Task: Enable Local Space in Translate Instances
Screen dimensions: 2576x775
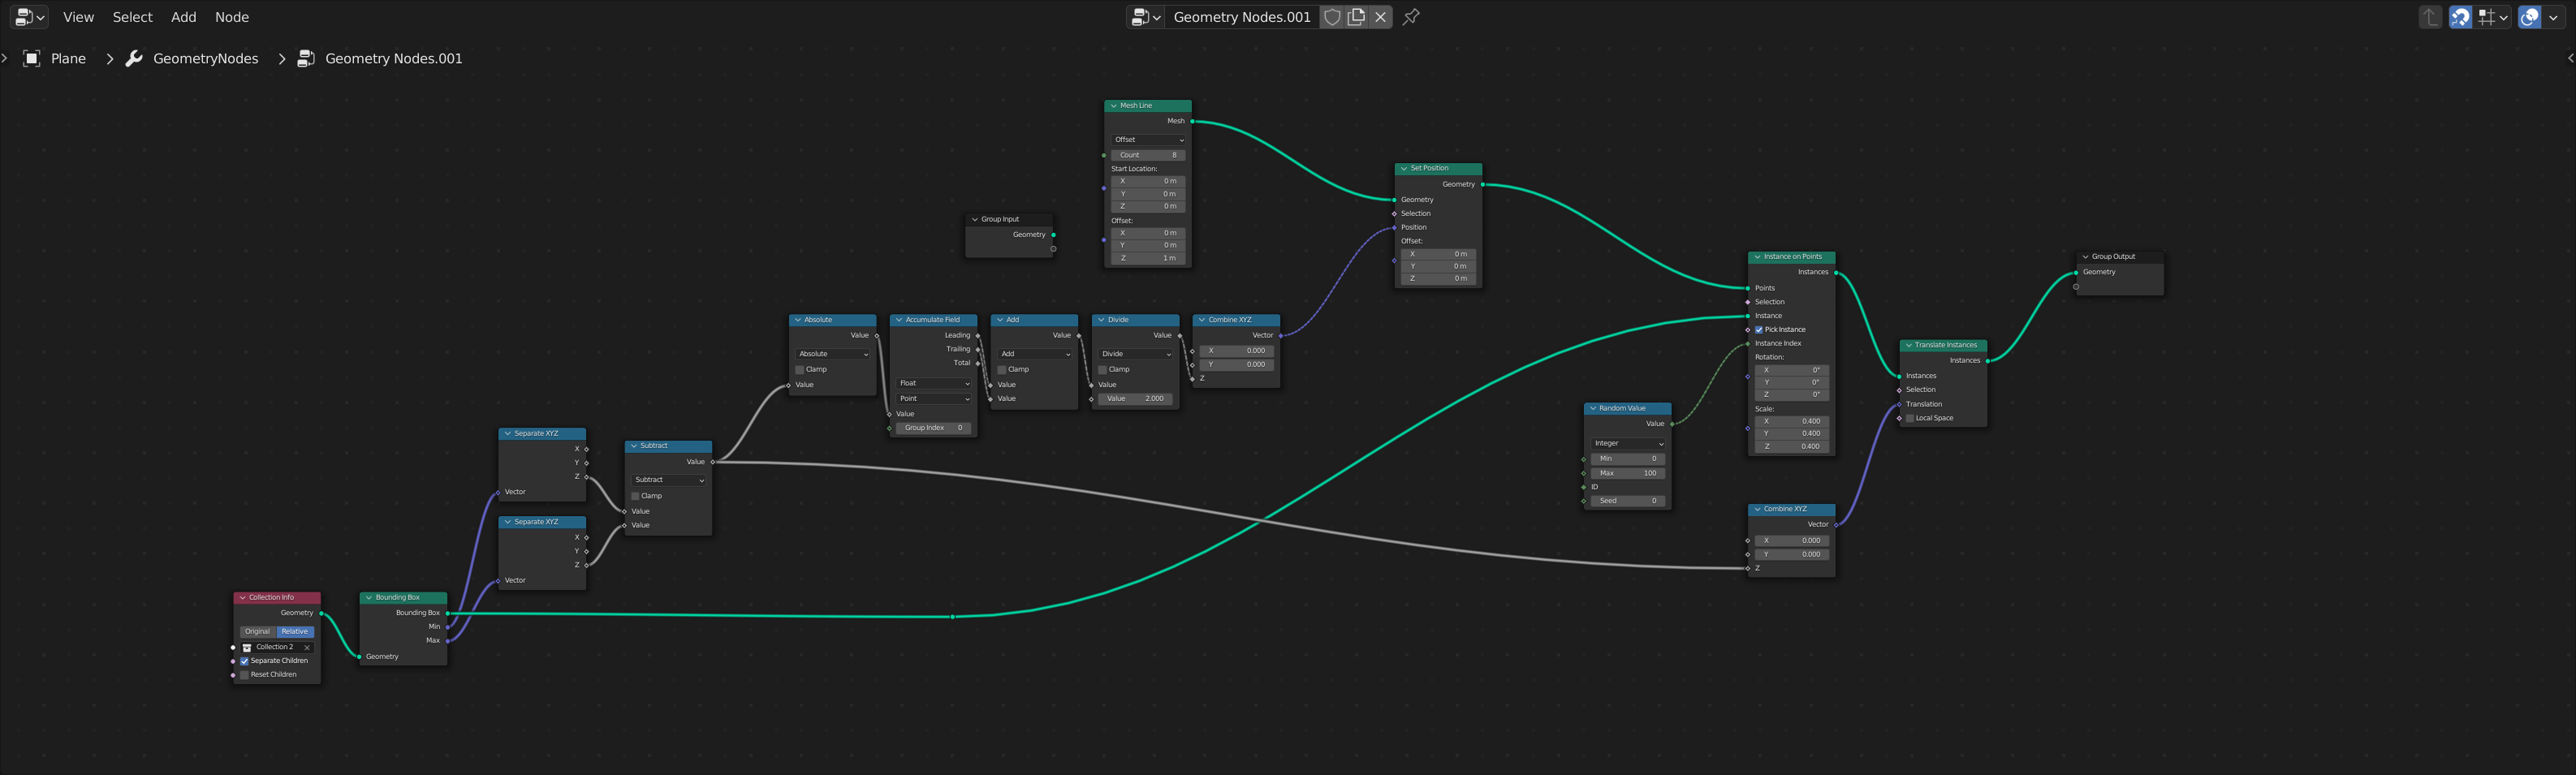Action: point(1910,418)
